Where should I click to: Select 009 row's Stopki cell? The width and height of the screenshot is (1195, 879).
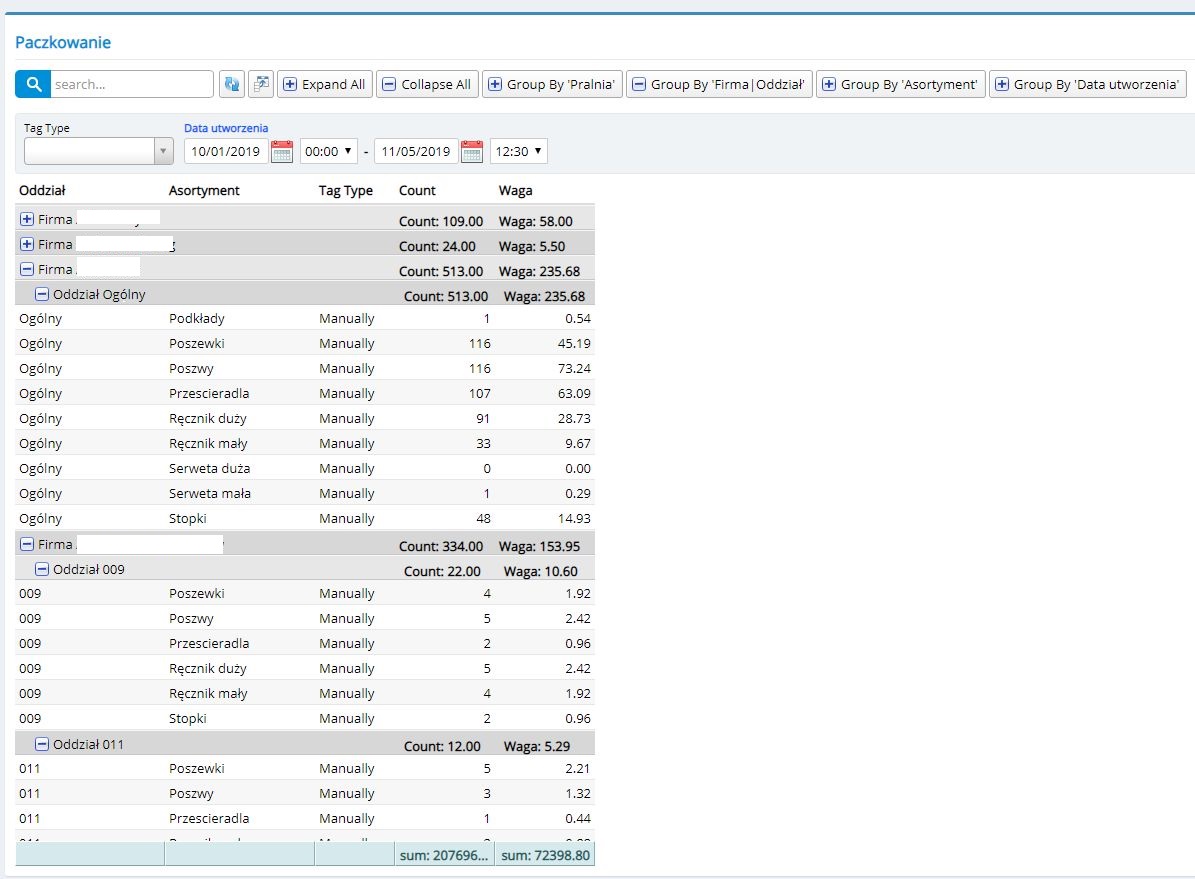coord(187,719)
